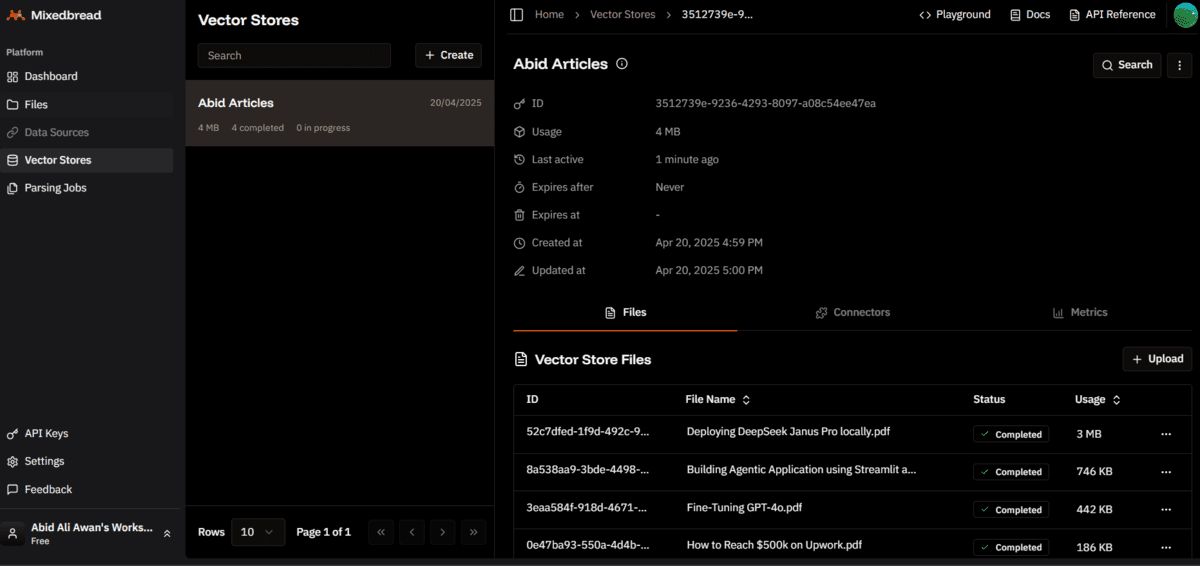Viewport: 1200px width, 566px height.
Task: Click the timer icon beside Expires after
Action: point(519,187)
